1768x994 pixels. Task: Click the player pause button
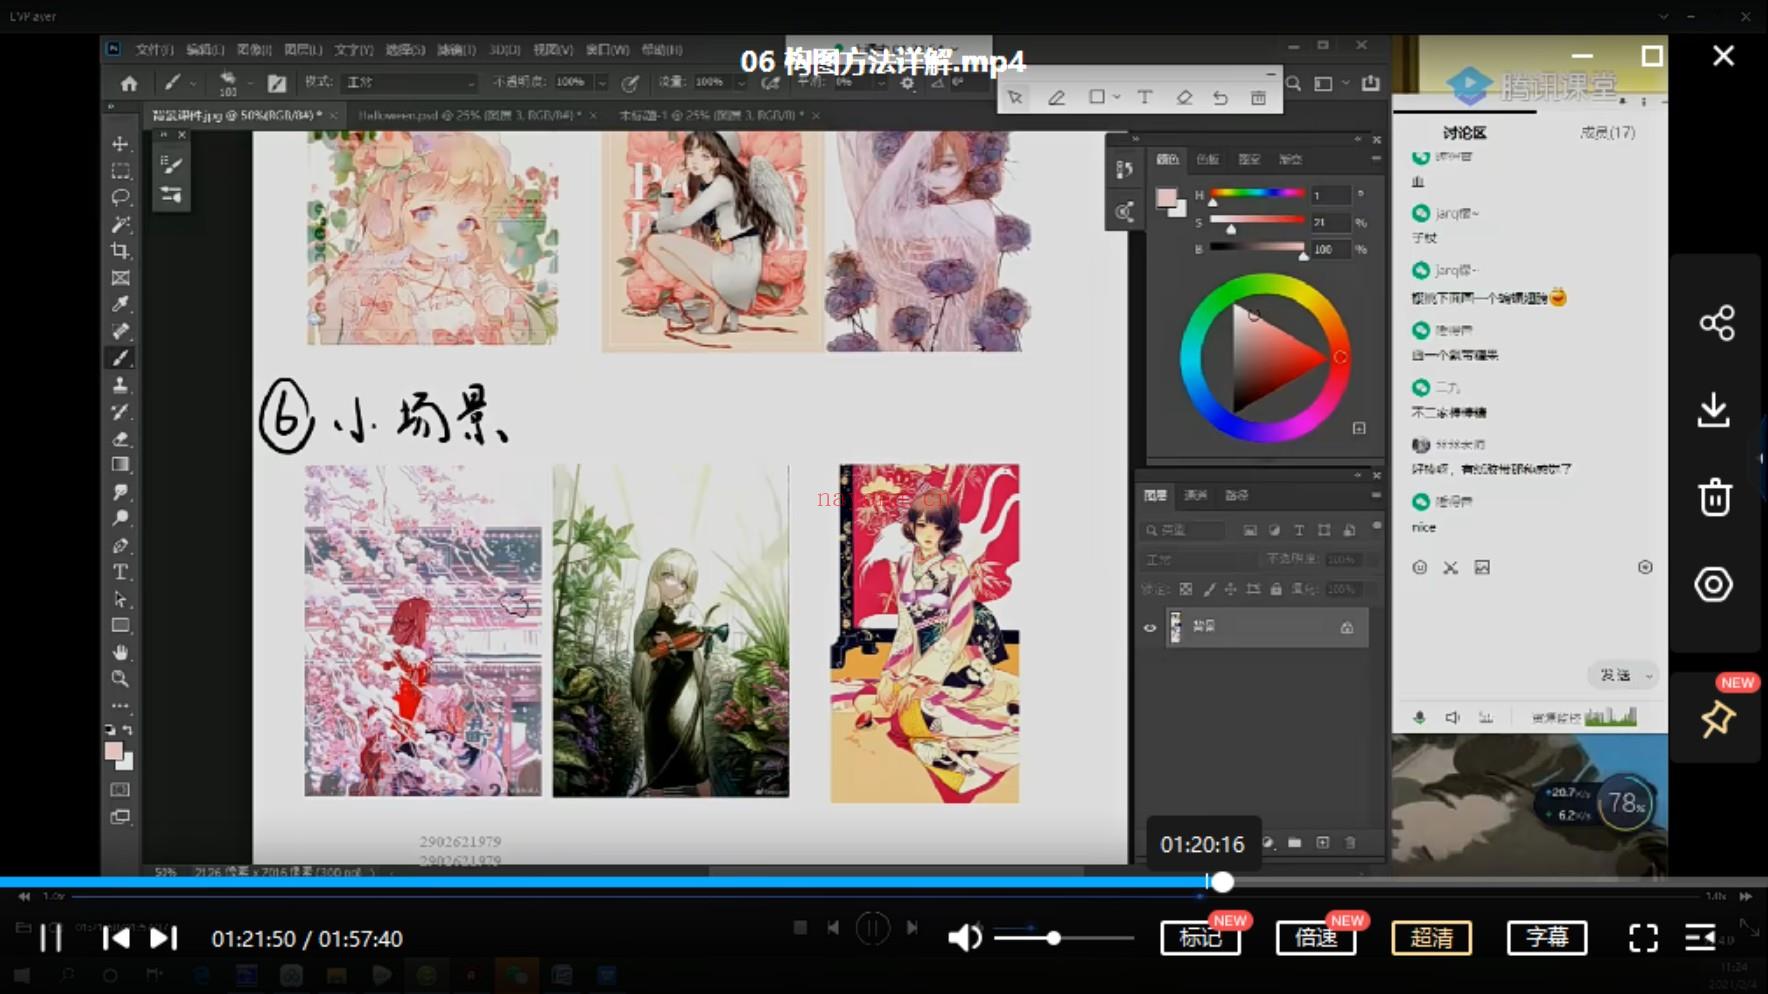[x=51, y=938]
